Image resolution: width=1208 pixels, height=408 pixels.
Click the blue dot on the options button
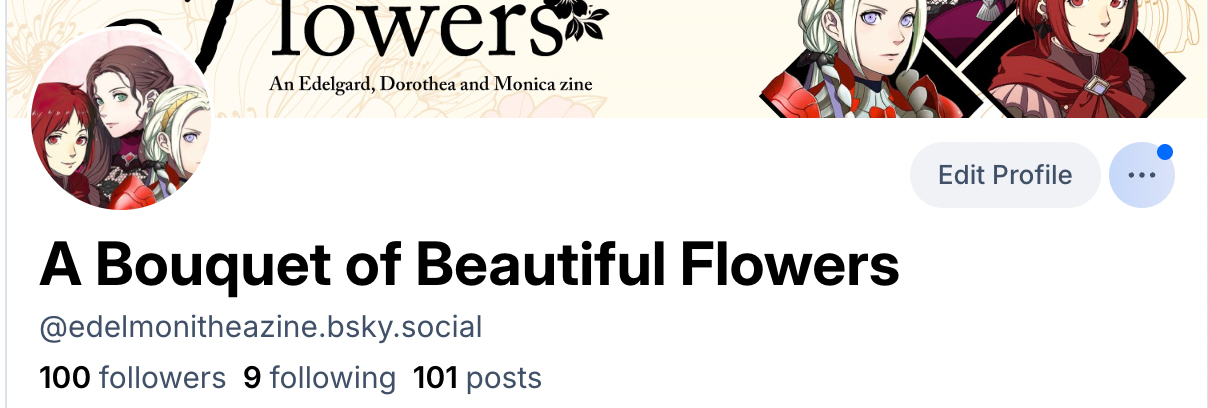[x=1164, y=152]
